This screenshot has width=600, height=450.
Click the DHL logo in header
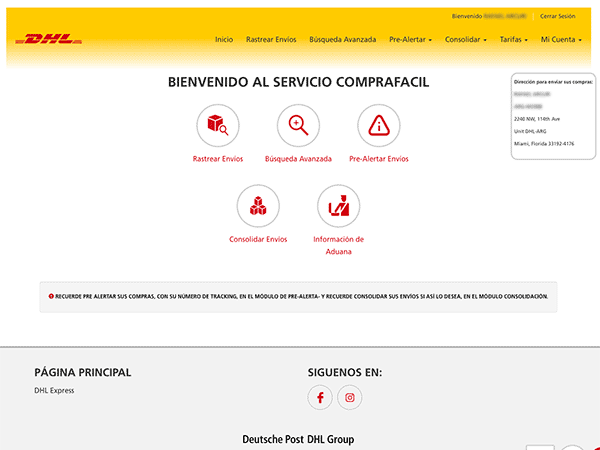coord(49,39)
